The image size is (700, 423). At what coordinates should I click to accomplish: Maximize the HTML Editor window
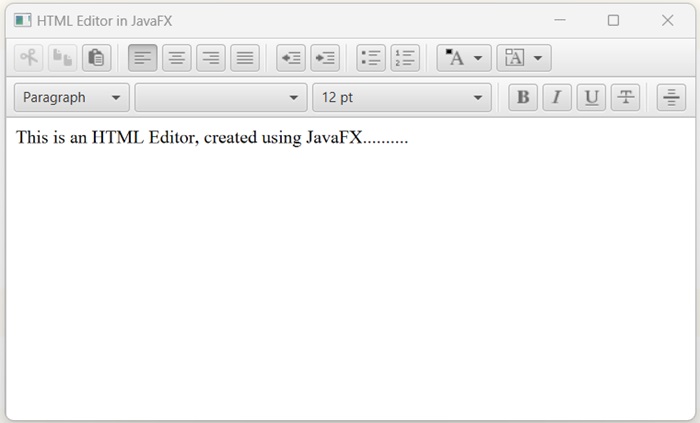(x=613, y=20)
